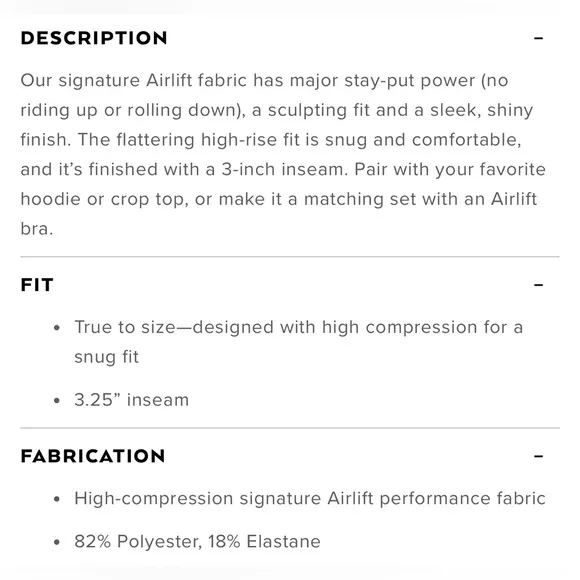Click 'hoodie or crop top' phrase
The width and height of the screenshot is (580, 580).
coord(102,199)
